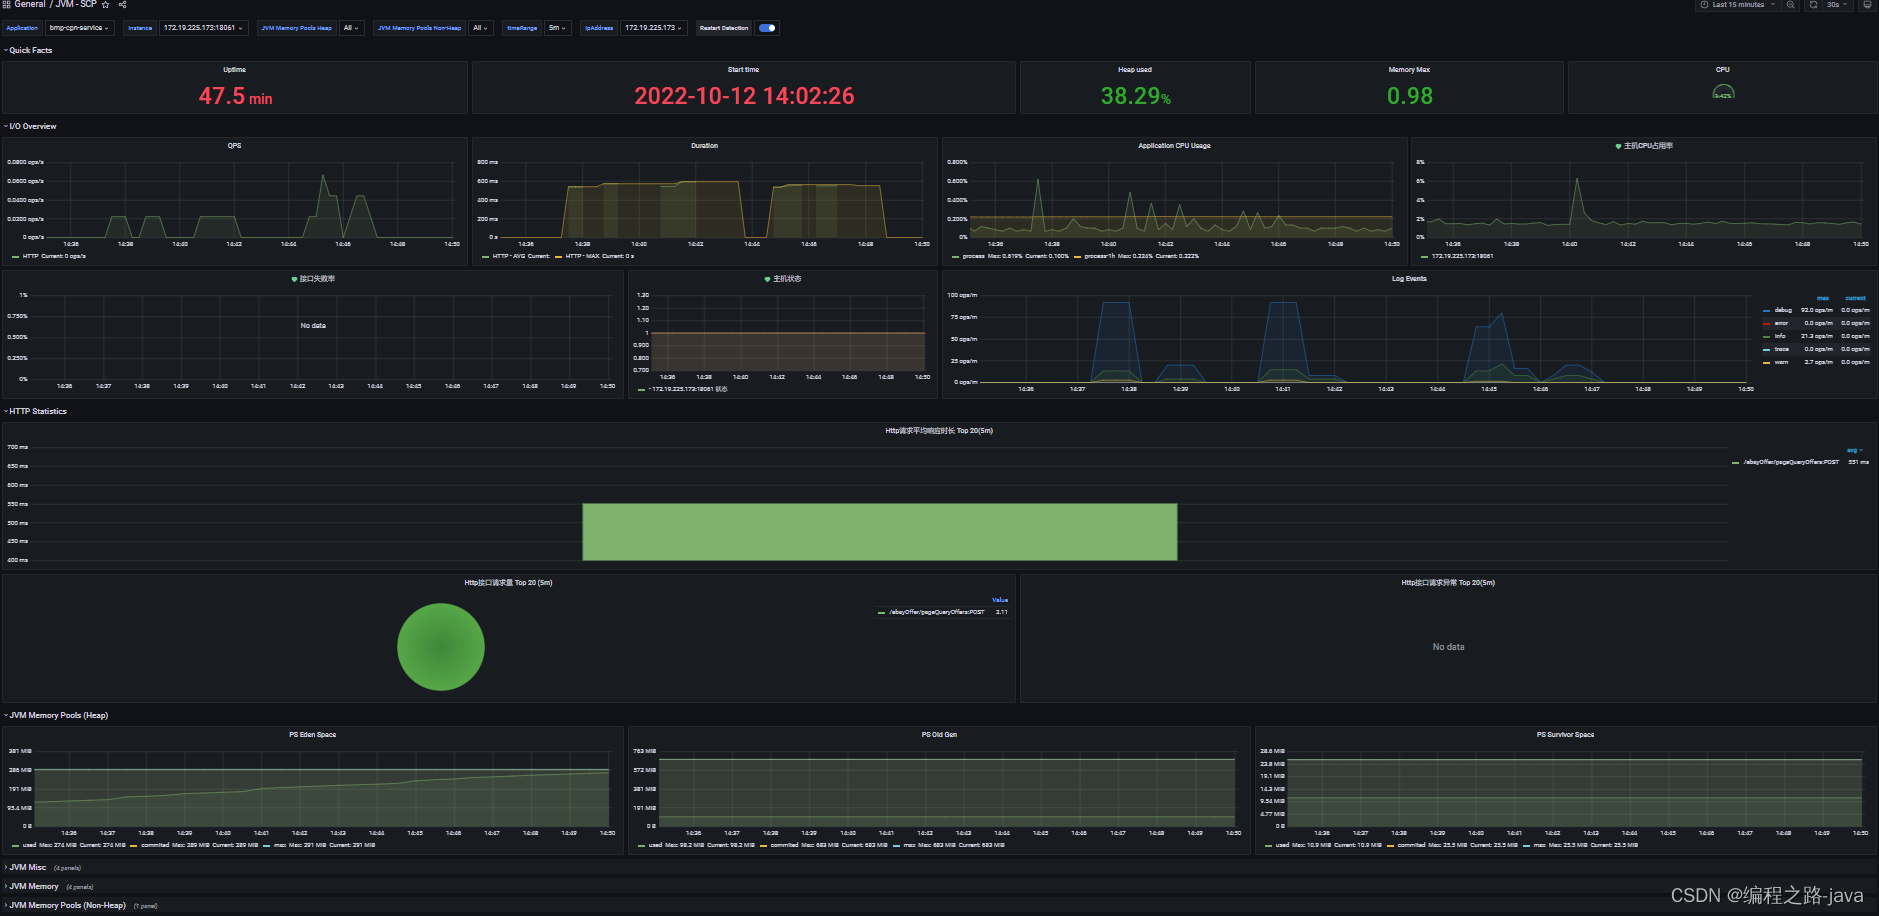Screen dimensions: 1879x916
Task: Toggle the warn series in Log Events legend
Action: pos(1781,362)
